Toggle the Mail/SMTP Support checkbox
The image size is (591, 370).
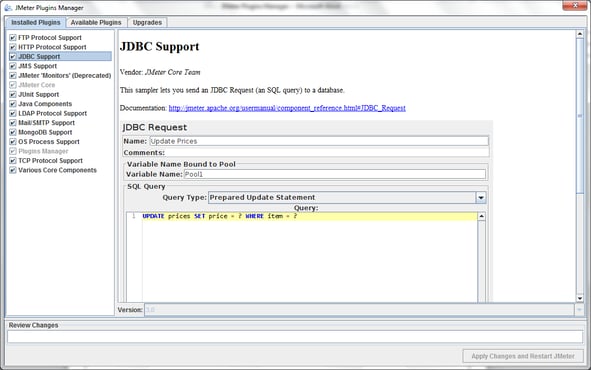[13, 123]
